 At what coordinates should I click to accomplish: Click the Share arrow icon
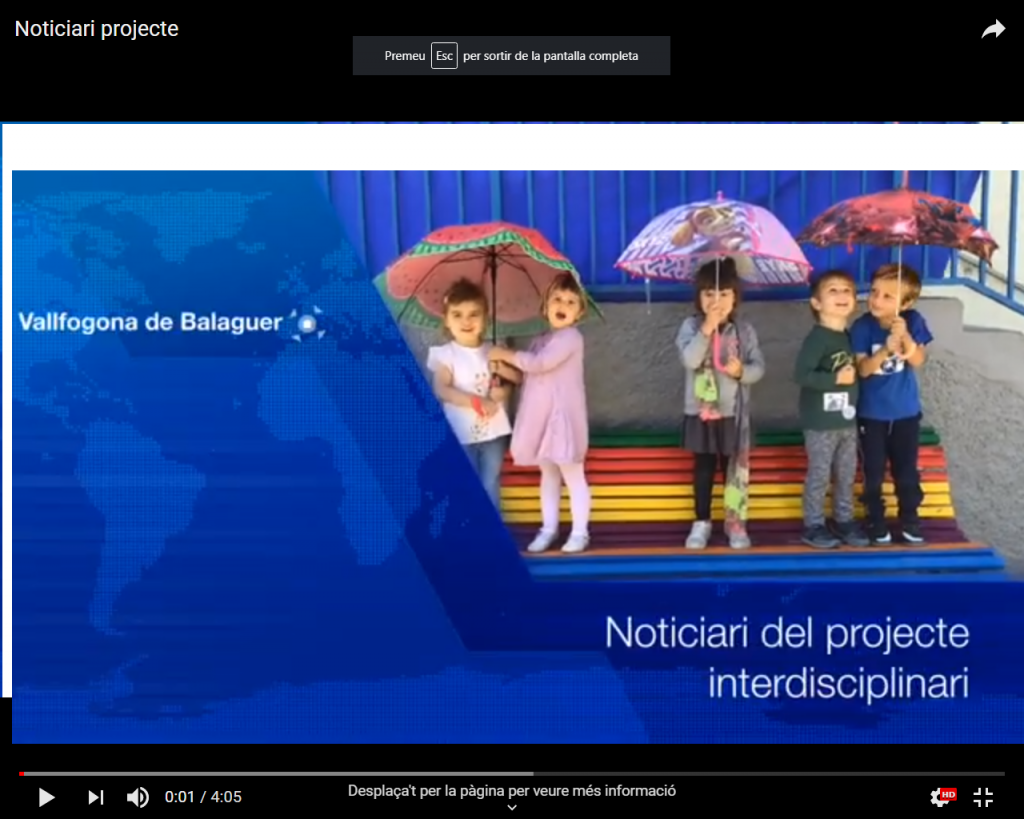(993, 30)
